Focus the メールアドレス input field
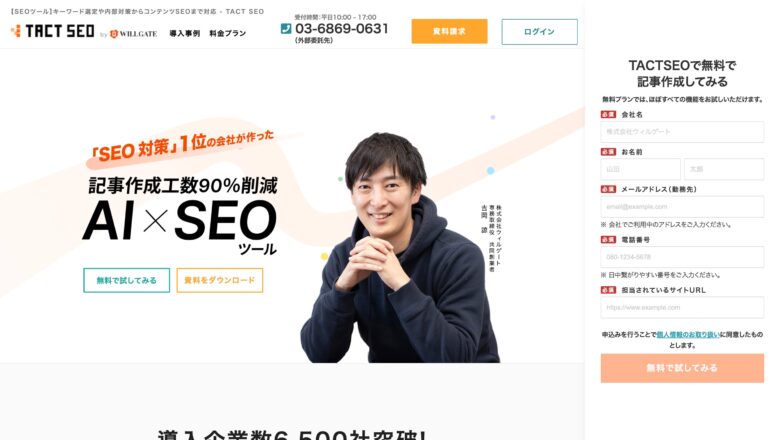The width and height of the screenshot is (780, 440). (x=682, y=206)
